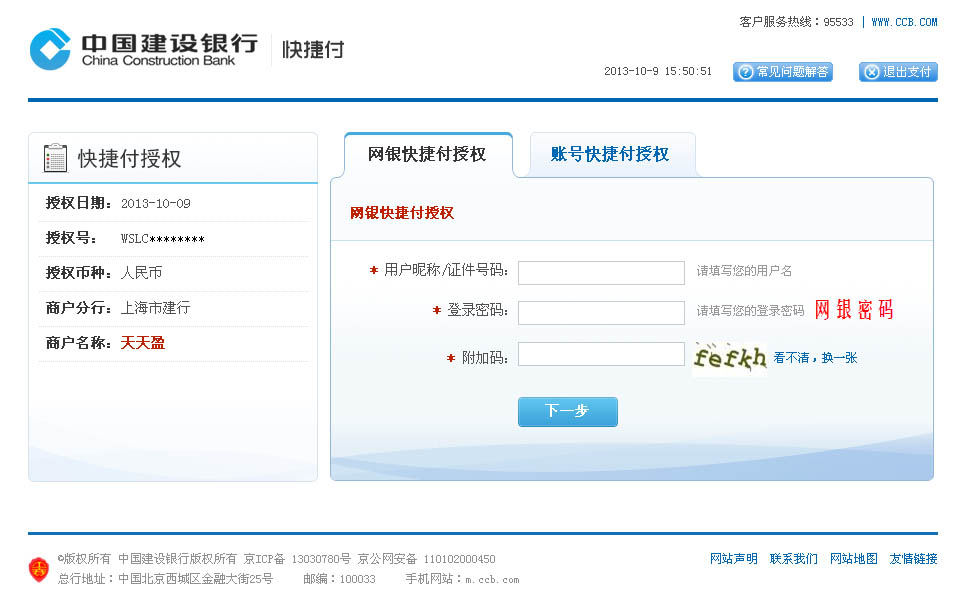The image size is (965, 613).
Task: Open the 网站声明 footer link
Action: click(734, 559)
